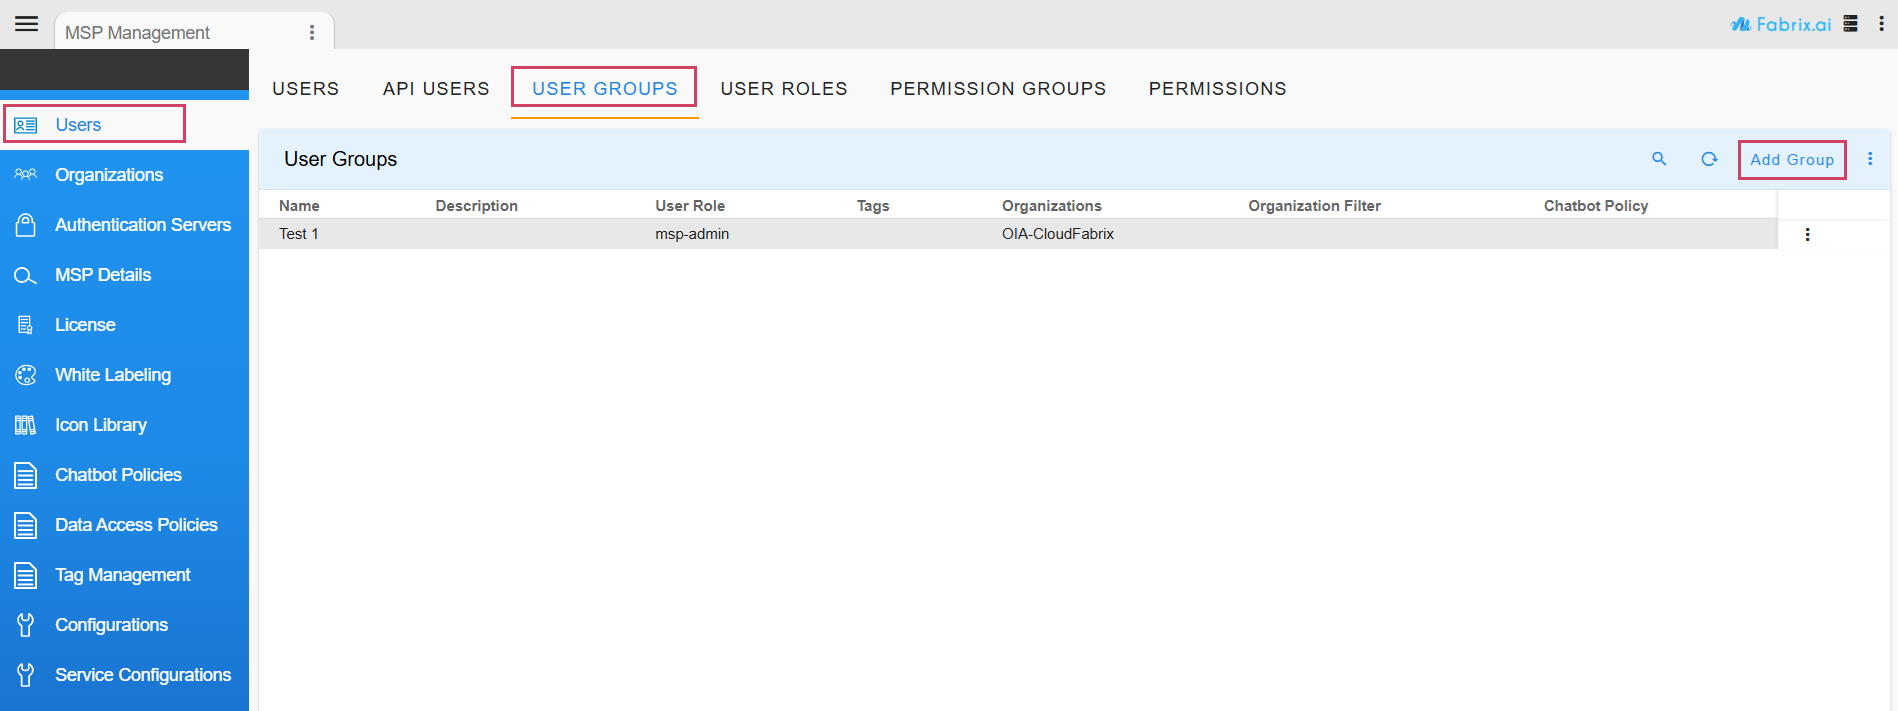Click the Add Group button
Screen dimensions: 1898x711
tap(1791, 160)
